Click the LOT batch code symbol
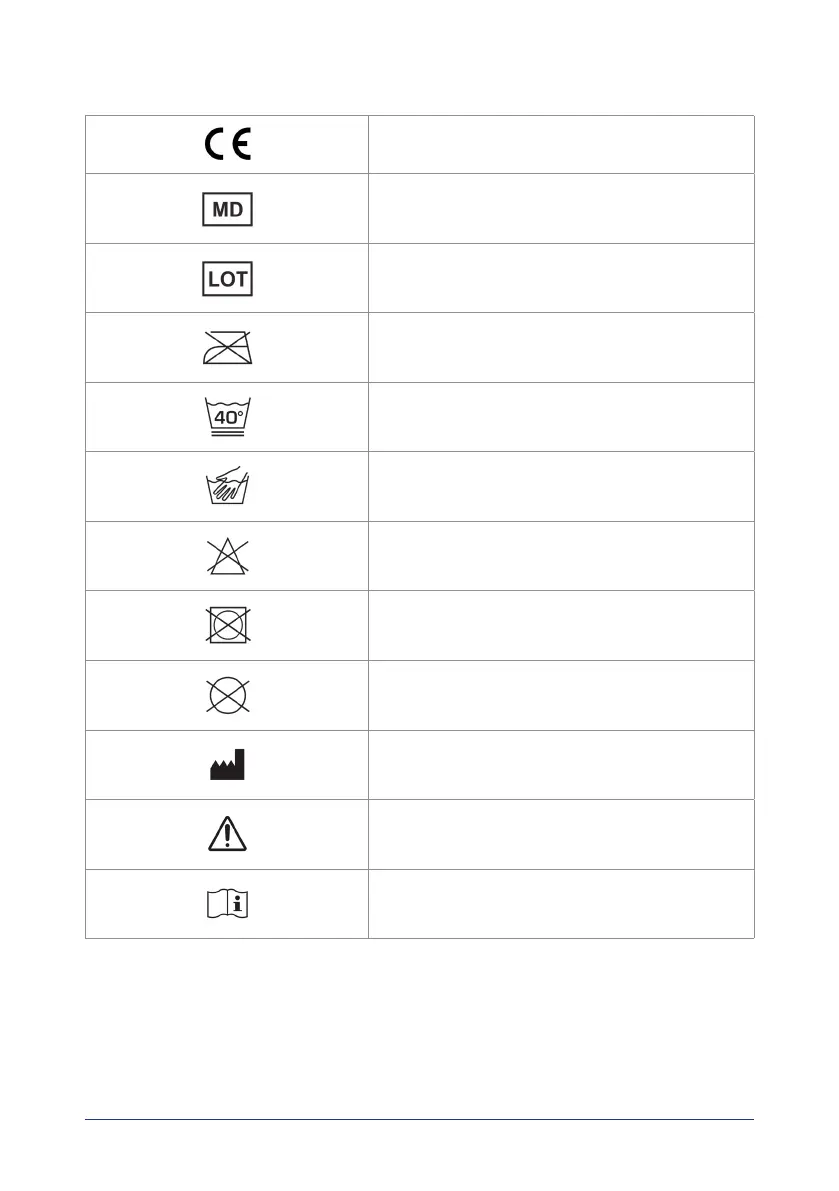The image size is (839, 1191). pos(227,279)
